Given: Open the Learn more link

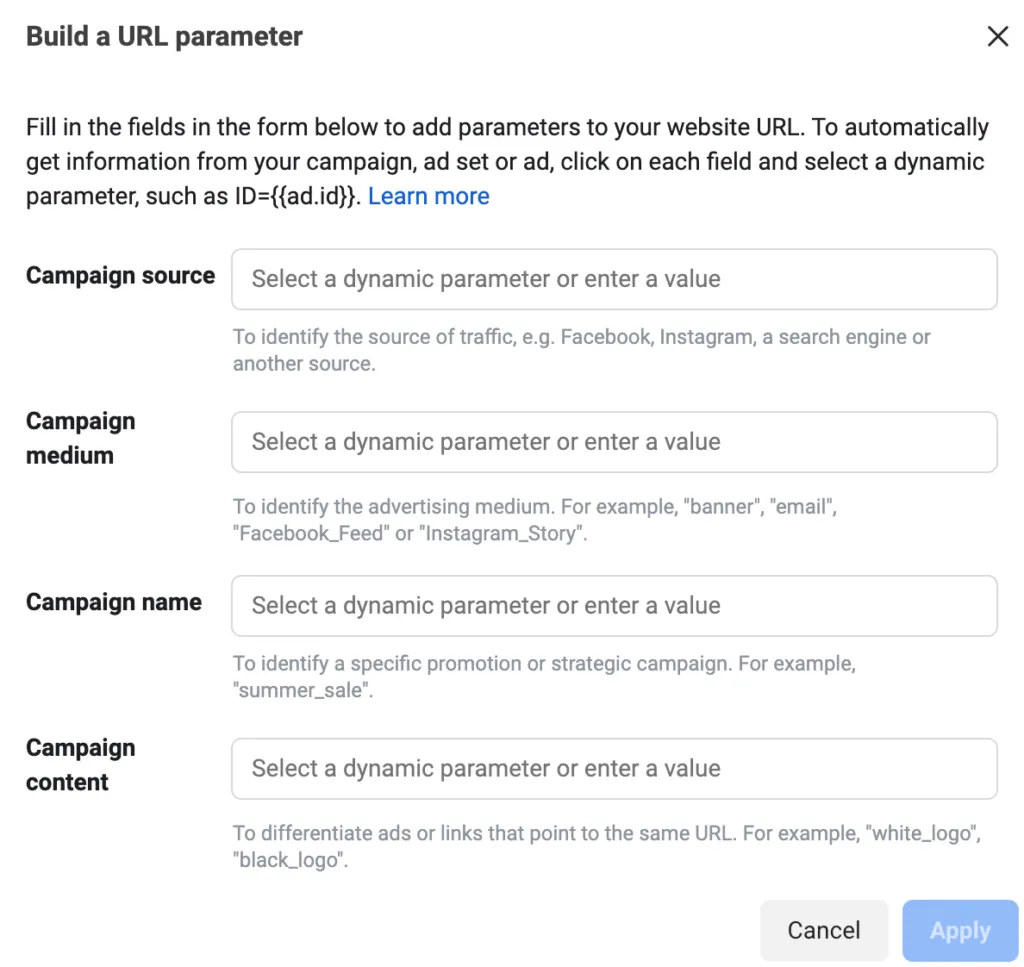Looking at the screenshot, I should pyautogui.click(x=428, y=196).
